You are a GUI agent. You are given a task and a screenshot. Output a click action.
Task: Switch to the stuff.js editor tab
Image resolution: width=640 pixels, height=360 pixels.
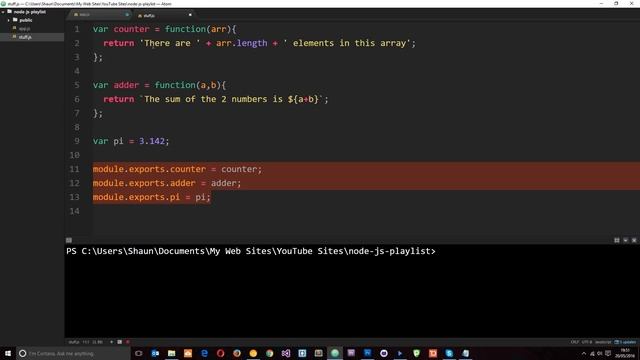[x=163, y=15]
